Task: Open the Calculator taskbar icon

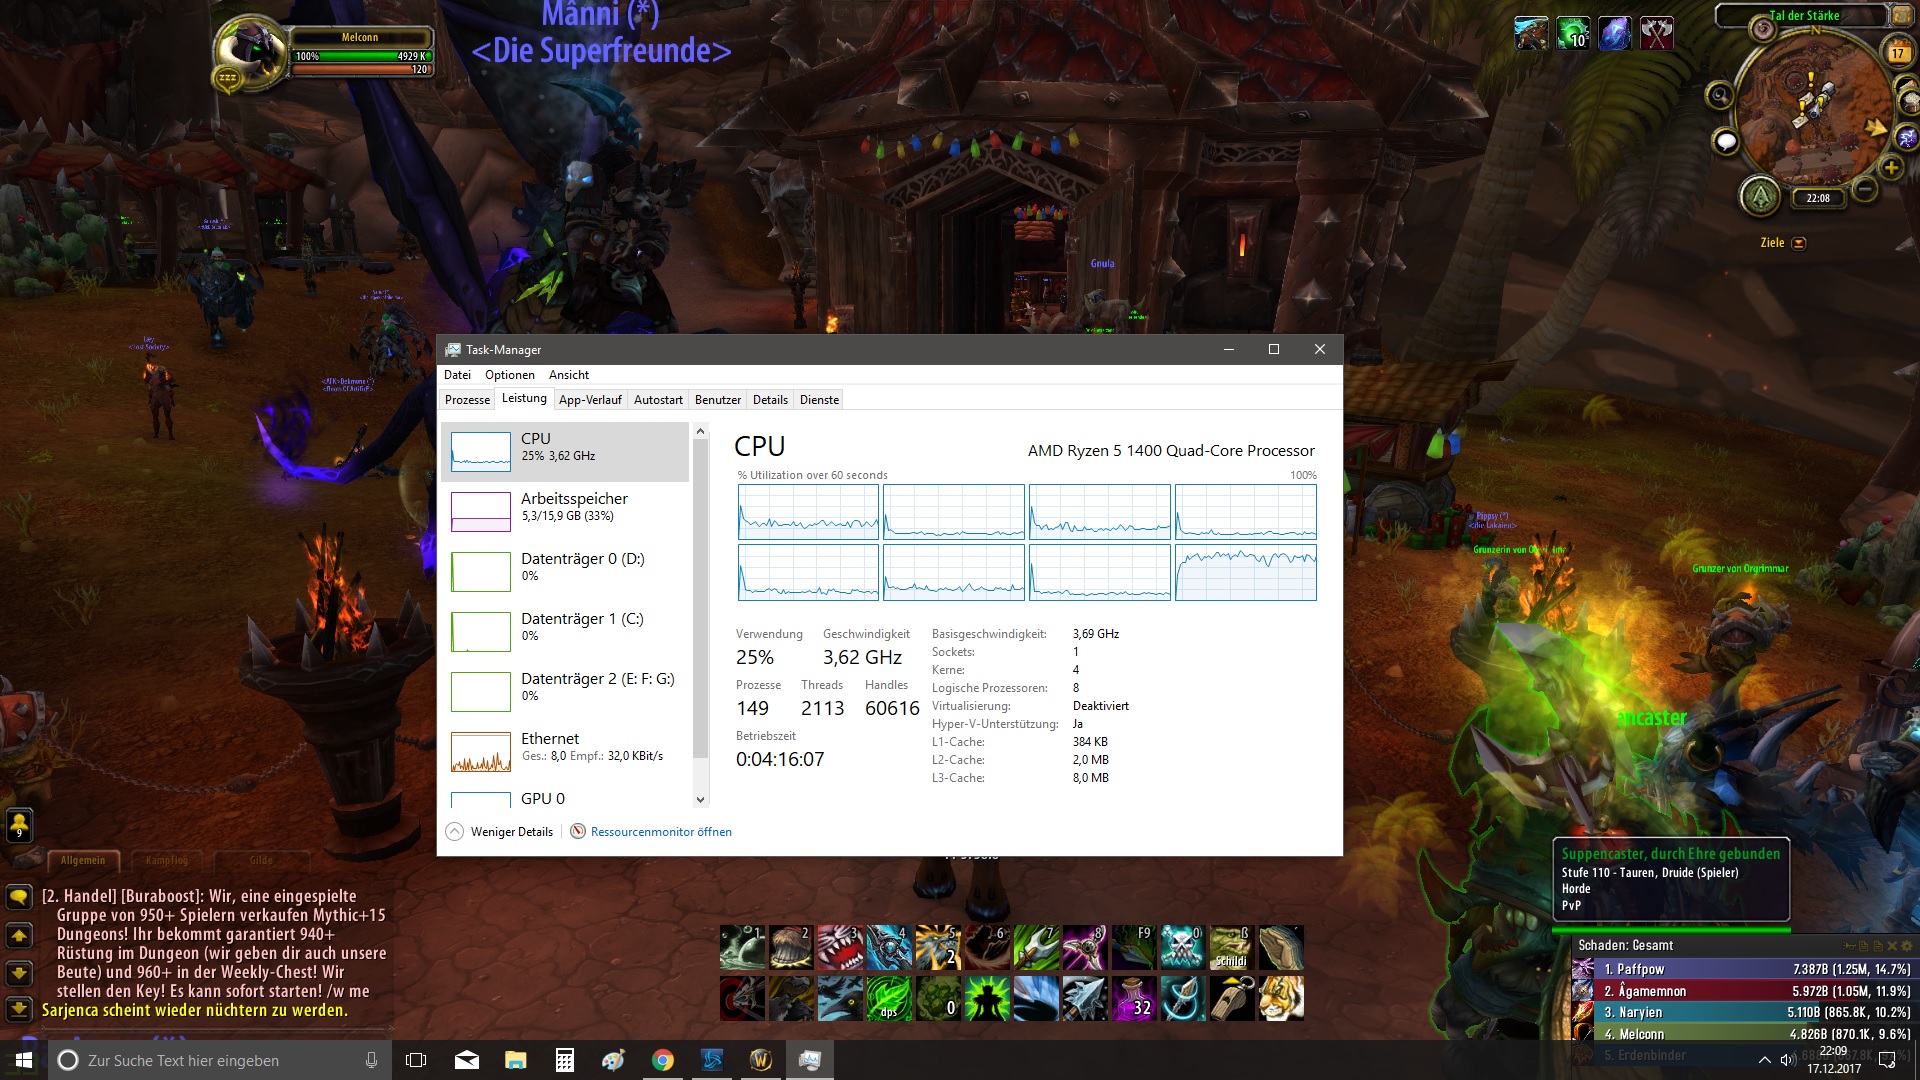Action: [x=565, y=1060]
